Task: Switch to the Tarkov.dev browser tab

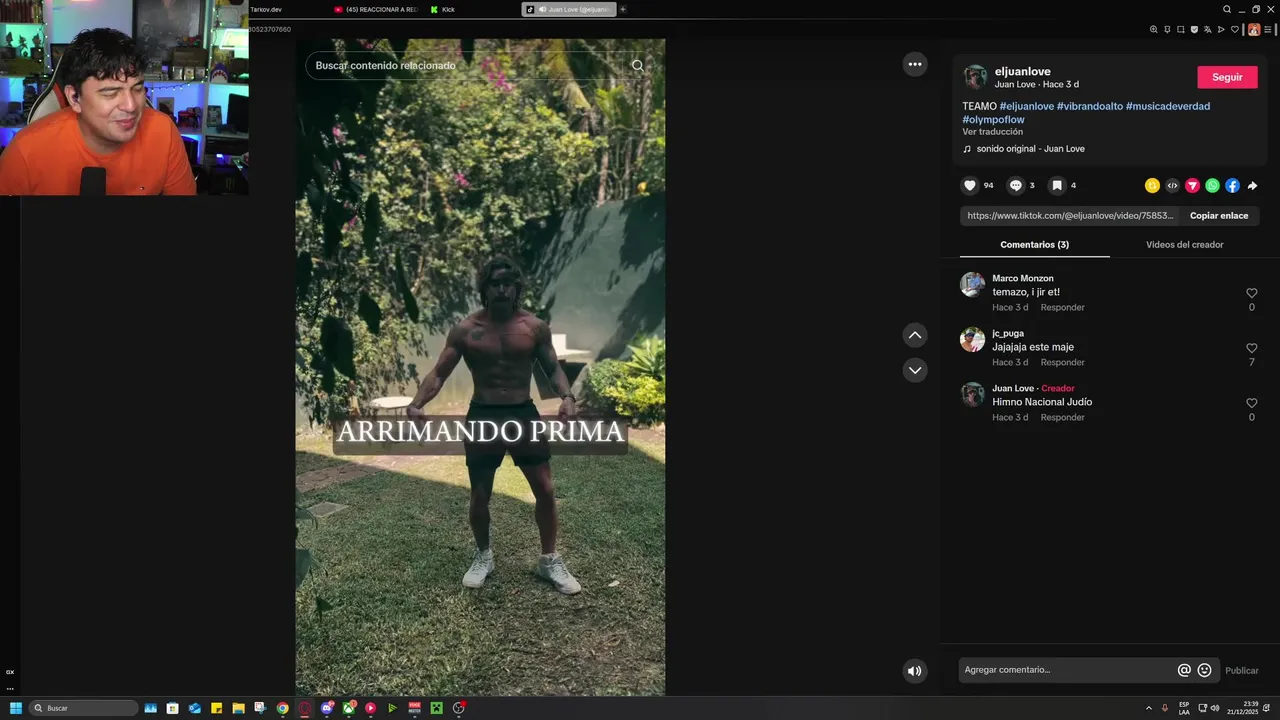Action: [x=266, y=9]
